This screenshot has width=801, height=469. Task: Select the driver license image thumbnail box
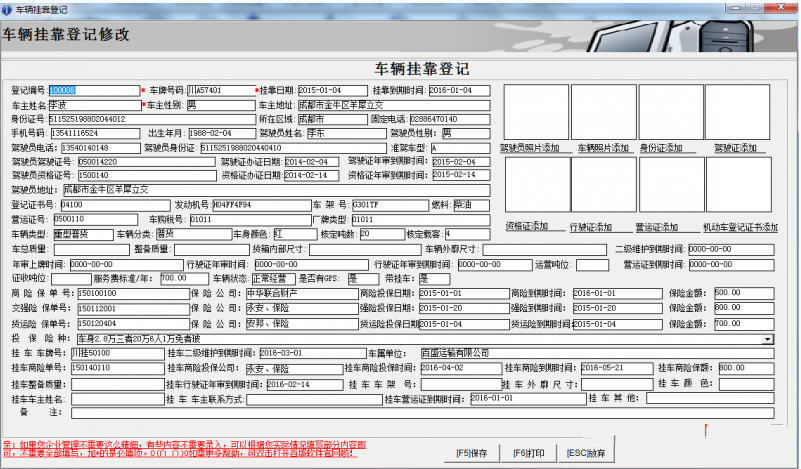click(737, 112)
